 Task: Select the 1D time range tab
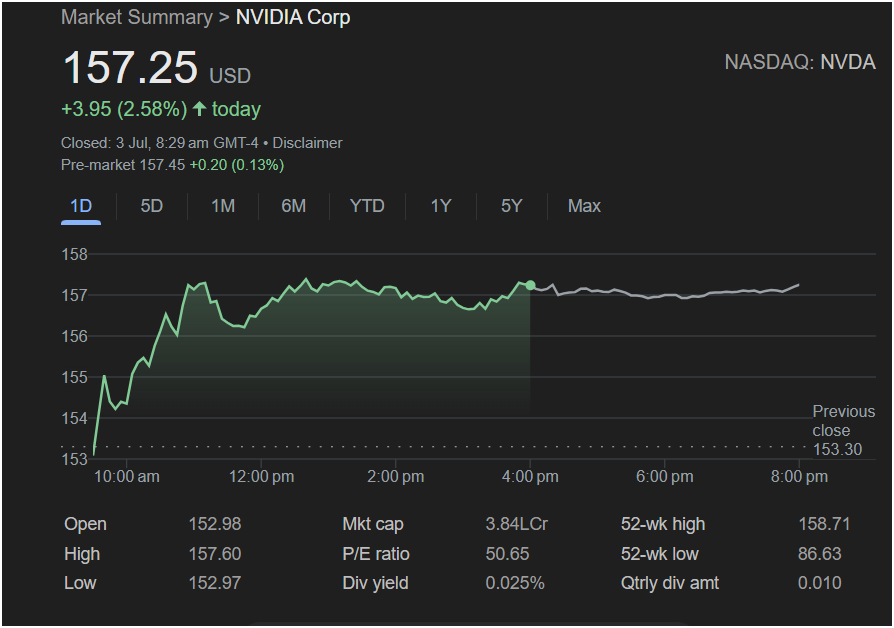tap(81, 206)
